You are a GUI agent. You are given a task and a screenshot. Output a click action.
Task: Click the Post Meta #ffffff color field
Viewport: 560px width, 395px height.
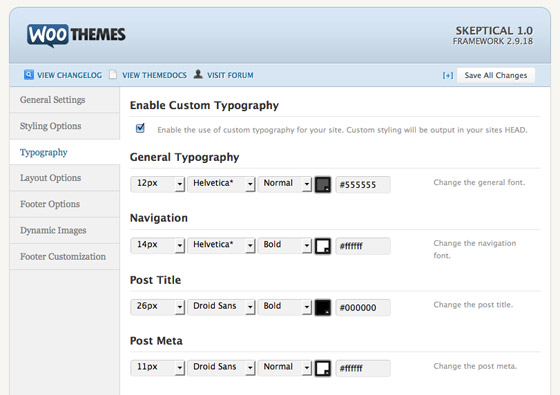coord(363,368)
